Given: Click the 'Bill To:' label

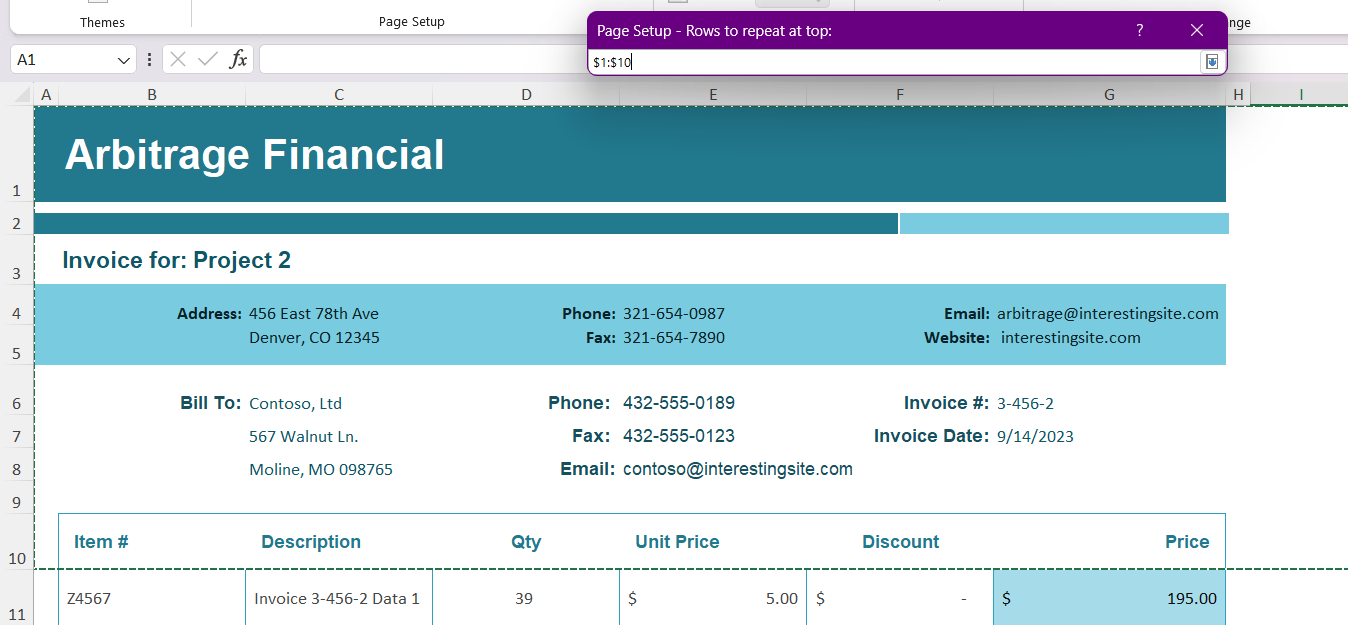Looking at the screenshot, I should coord(211,403).
